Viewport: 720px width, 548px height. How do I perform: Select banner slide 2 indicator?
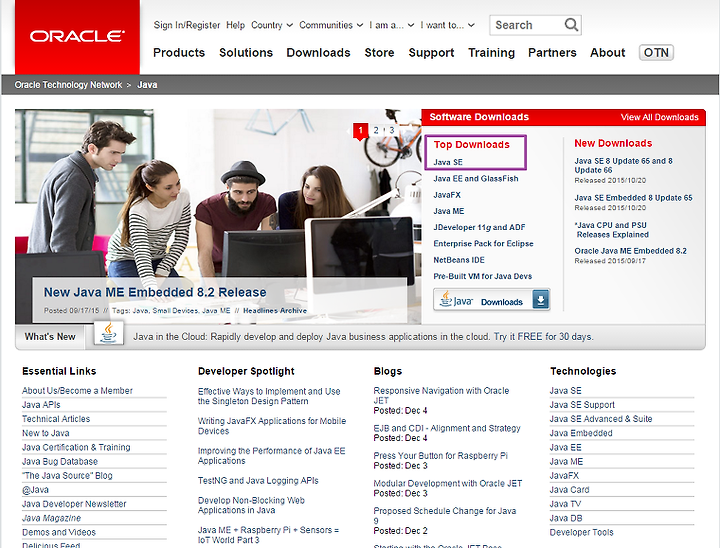pos(376,130)
